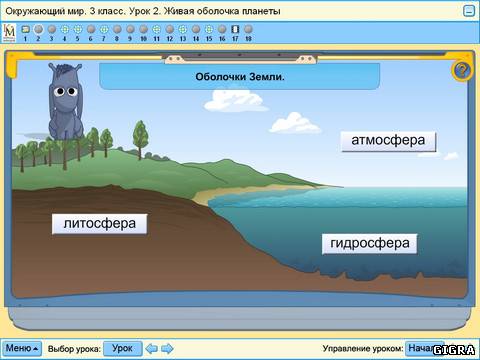Collapse the lesson window with minus button
Image resolution: width=480 pixels, height=360 pixels.
[469, 11]
